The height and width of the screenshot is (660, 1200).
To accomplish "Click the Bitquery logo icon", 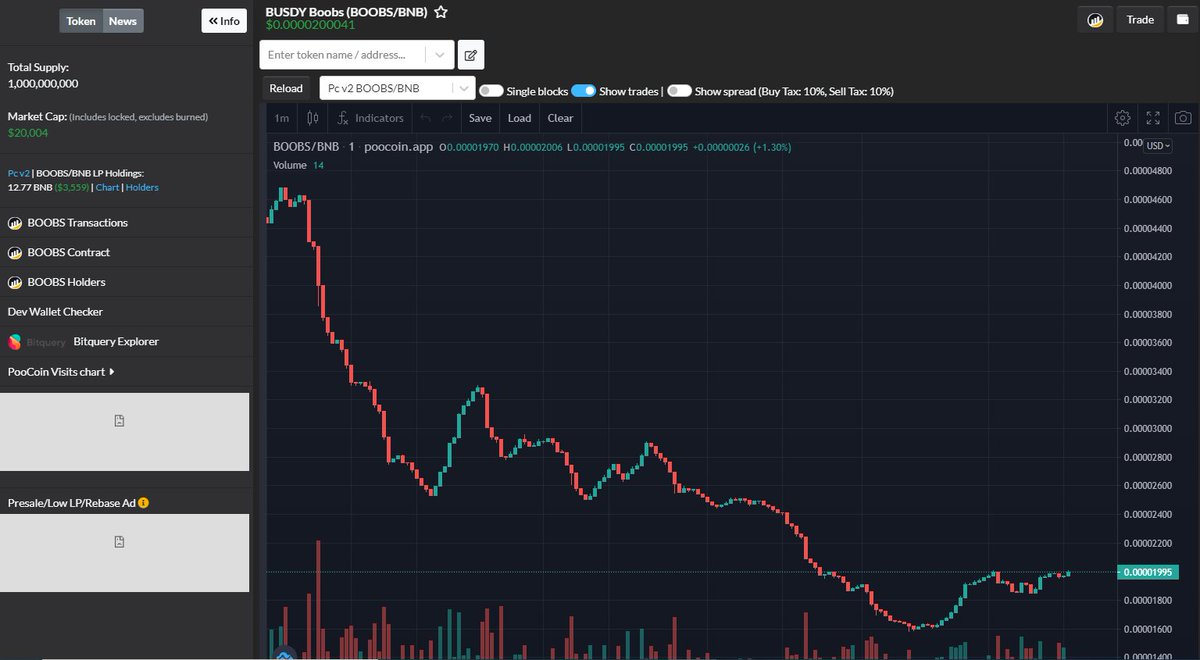I will pyautogui.click(x=15, y=342).
